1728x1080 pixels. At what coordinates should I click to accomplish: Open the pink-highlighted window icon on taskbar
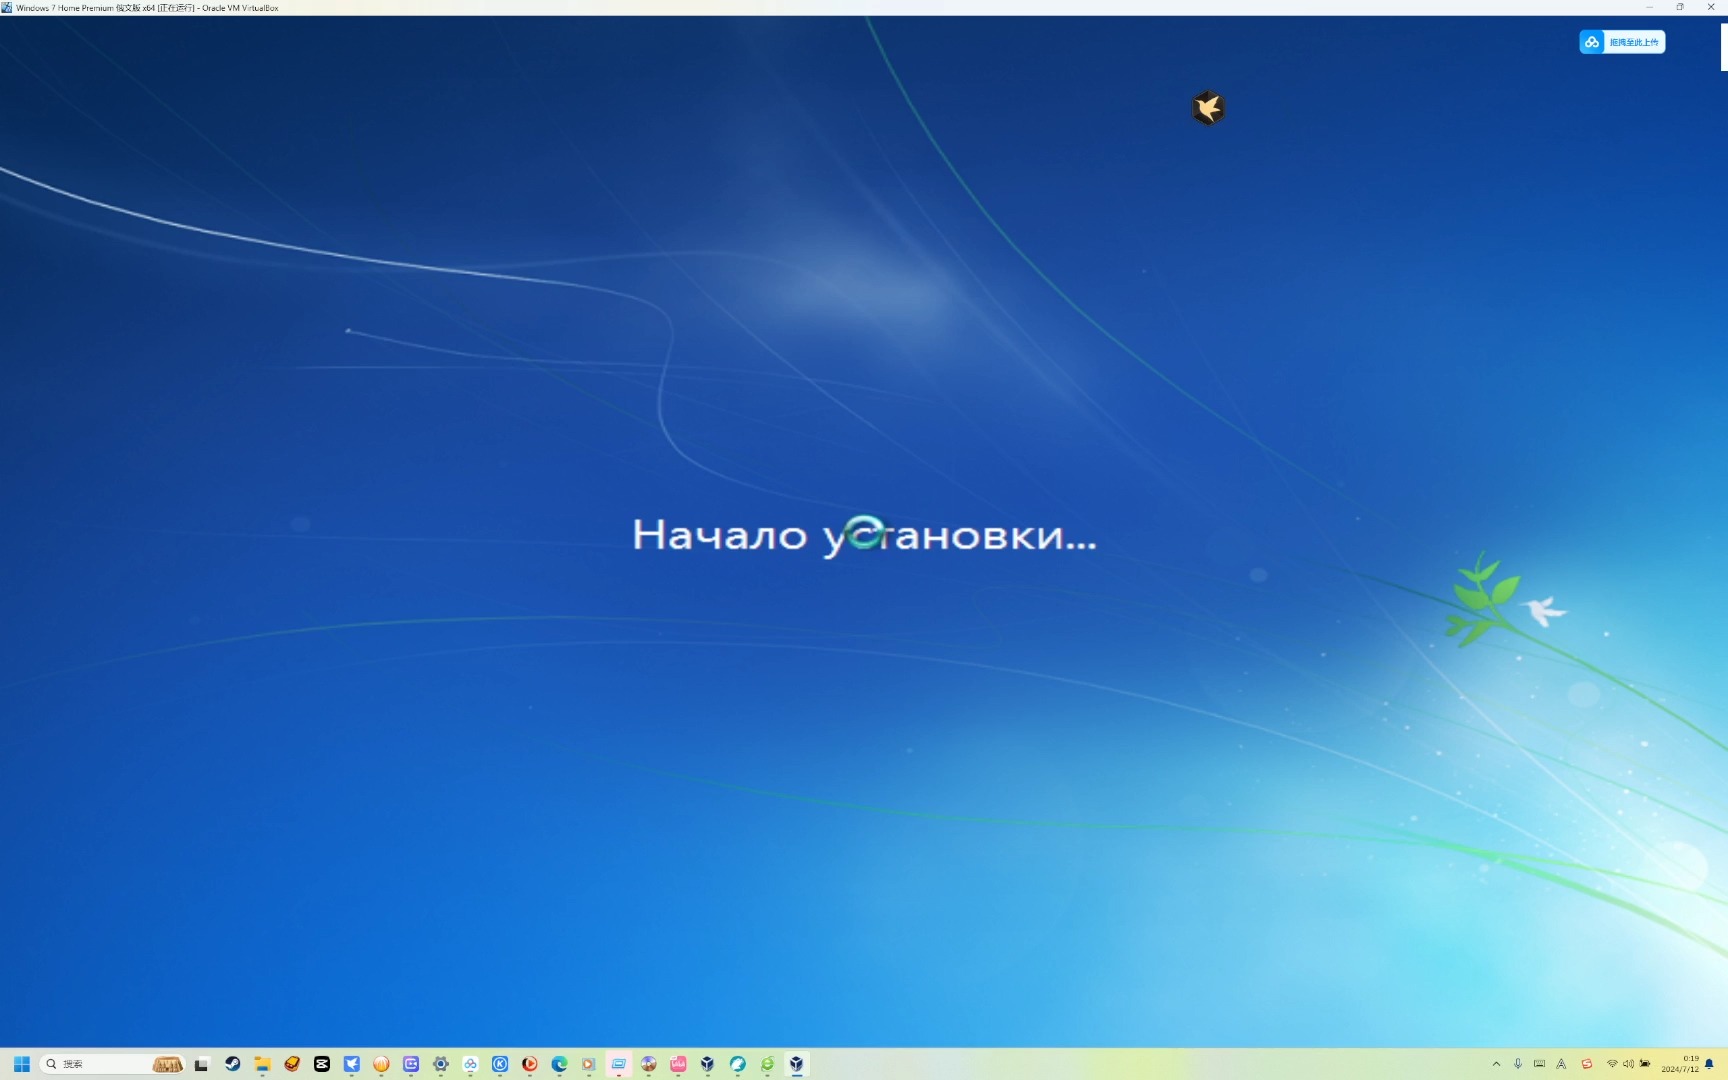point(619,1064)
